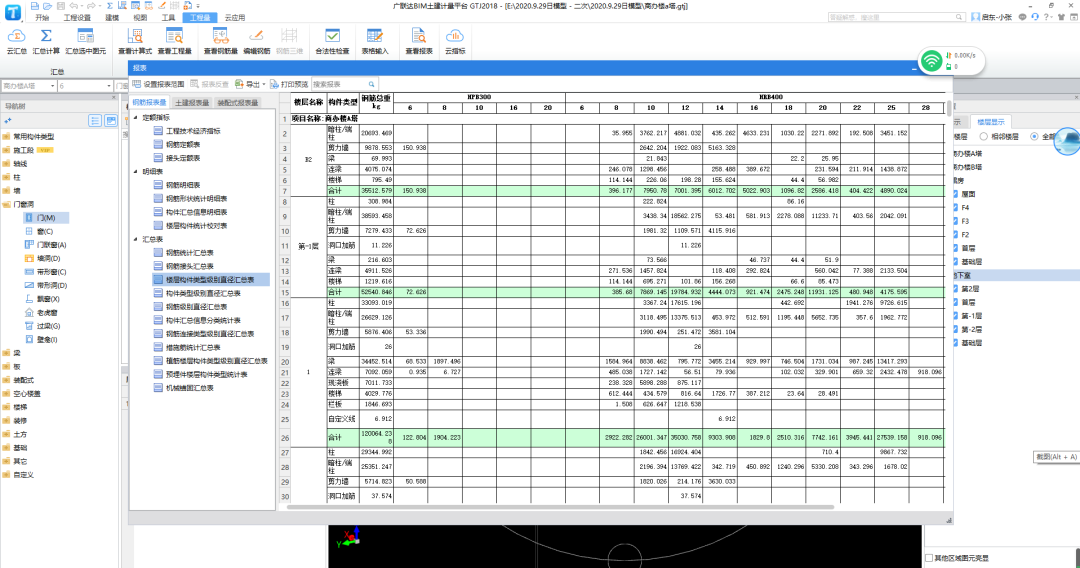1080x568 pixels.
Task: Open 机械锚固汇总表 report
Action: (189, 388)
